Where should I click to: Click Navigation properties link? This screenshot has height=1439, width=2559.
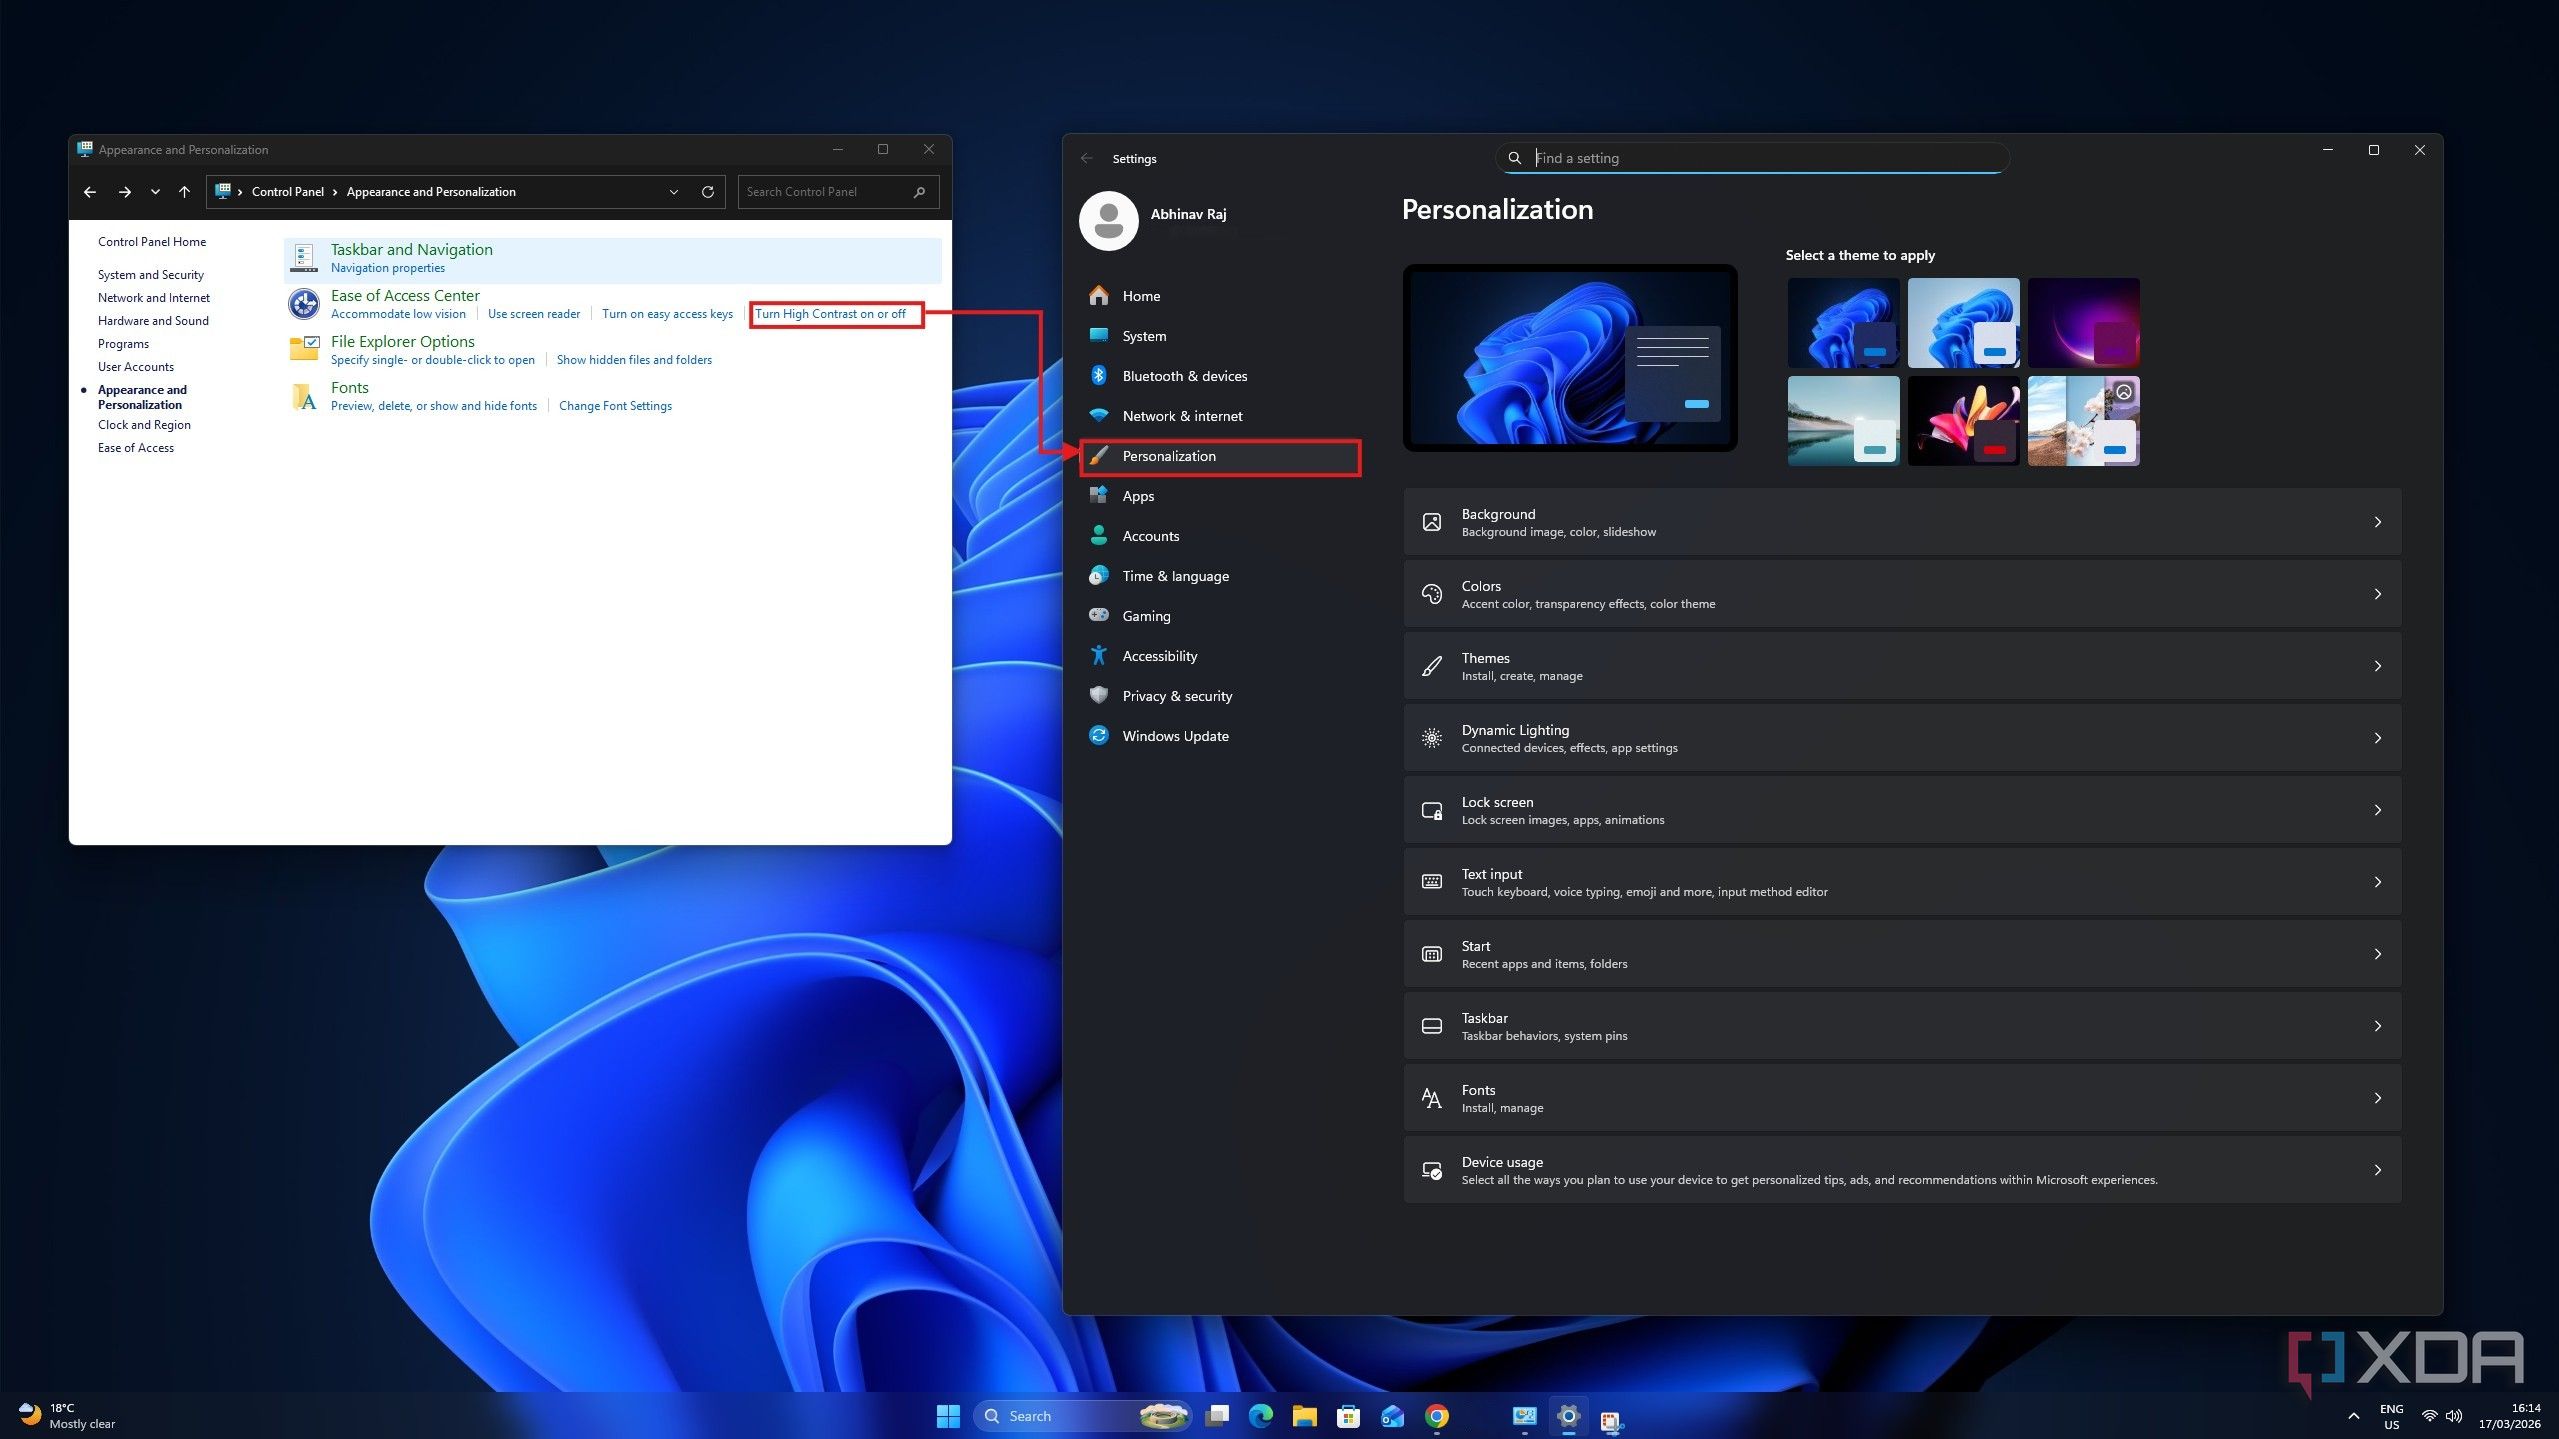[x=388, y=268]
